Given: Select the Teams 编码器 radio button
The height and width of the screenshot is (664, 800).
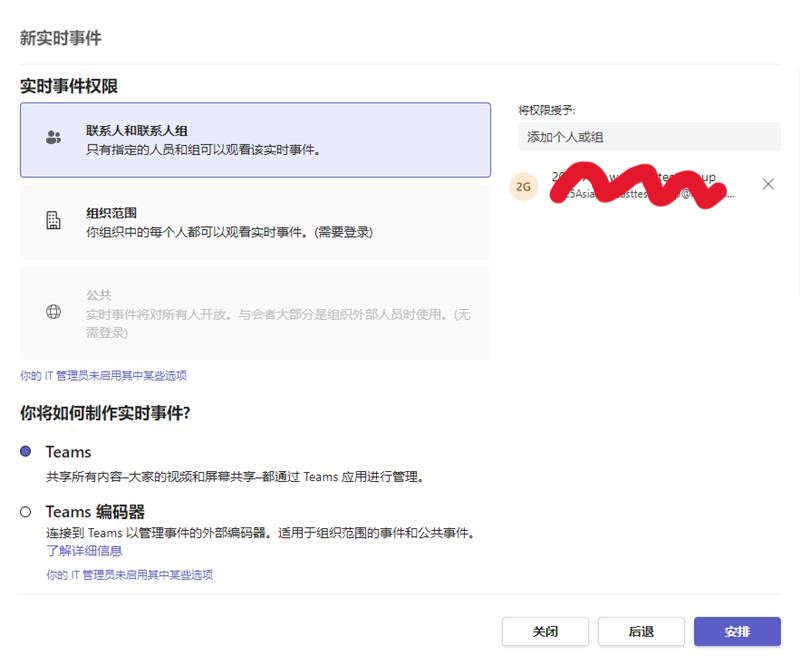Looking at the screenshot, I should click(x=26, y=511).
